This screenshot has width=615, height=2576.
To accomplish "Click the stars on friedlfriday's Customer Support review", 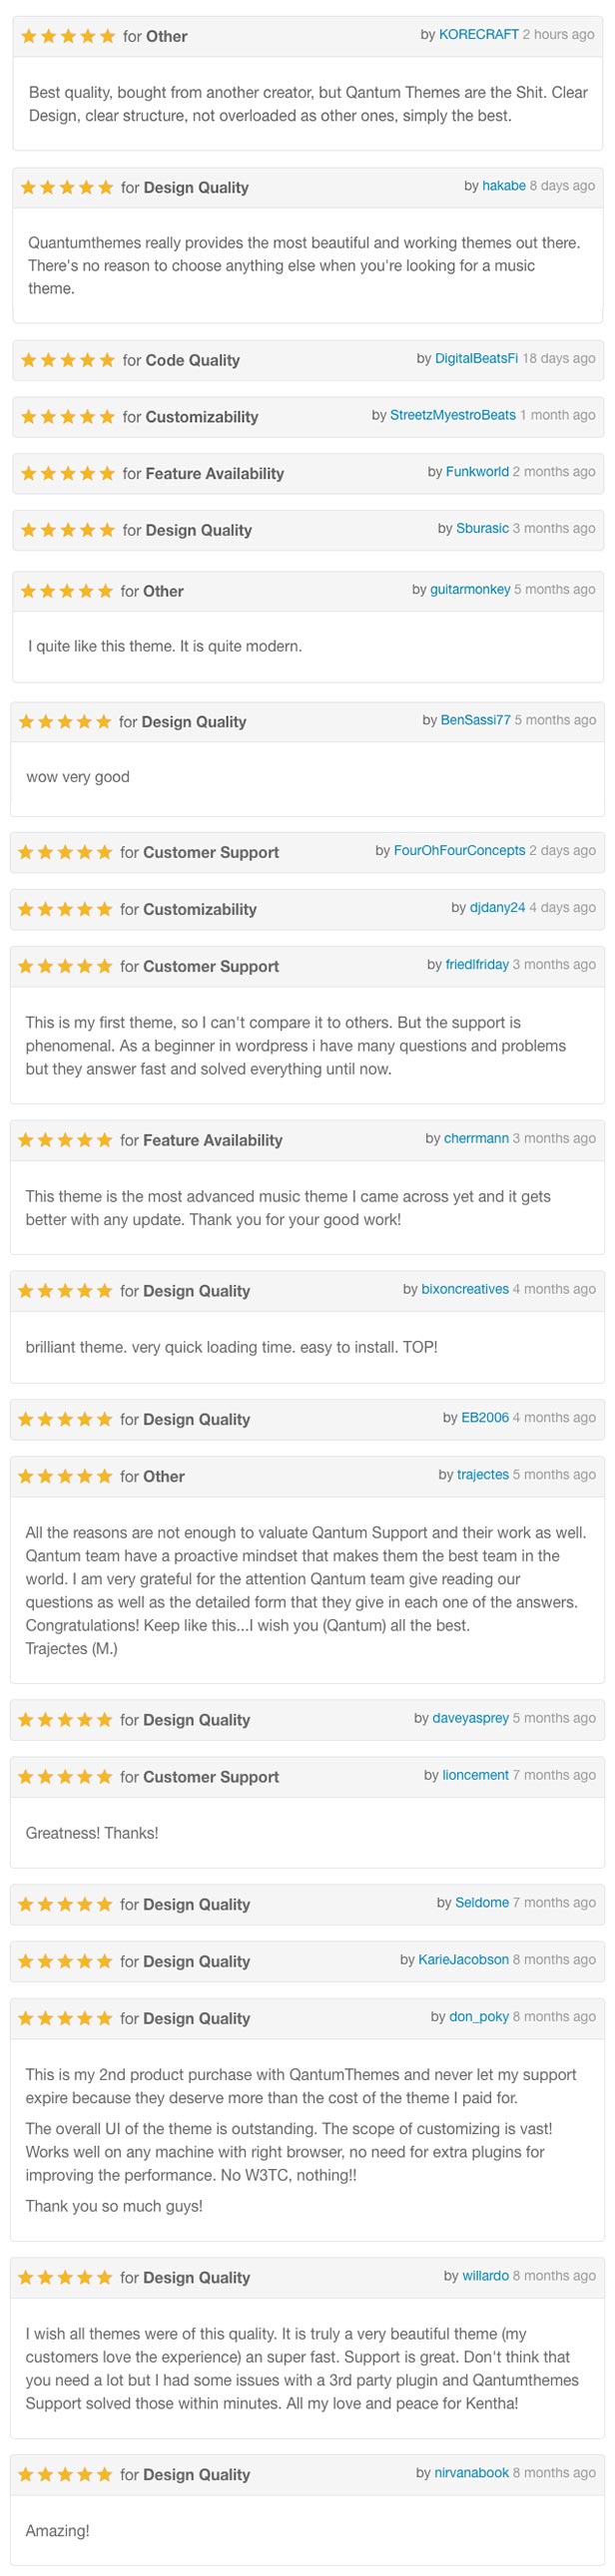I will (65, 966).
